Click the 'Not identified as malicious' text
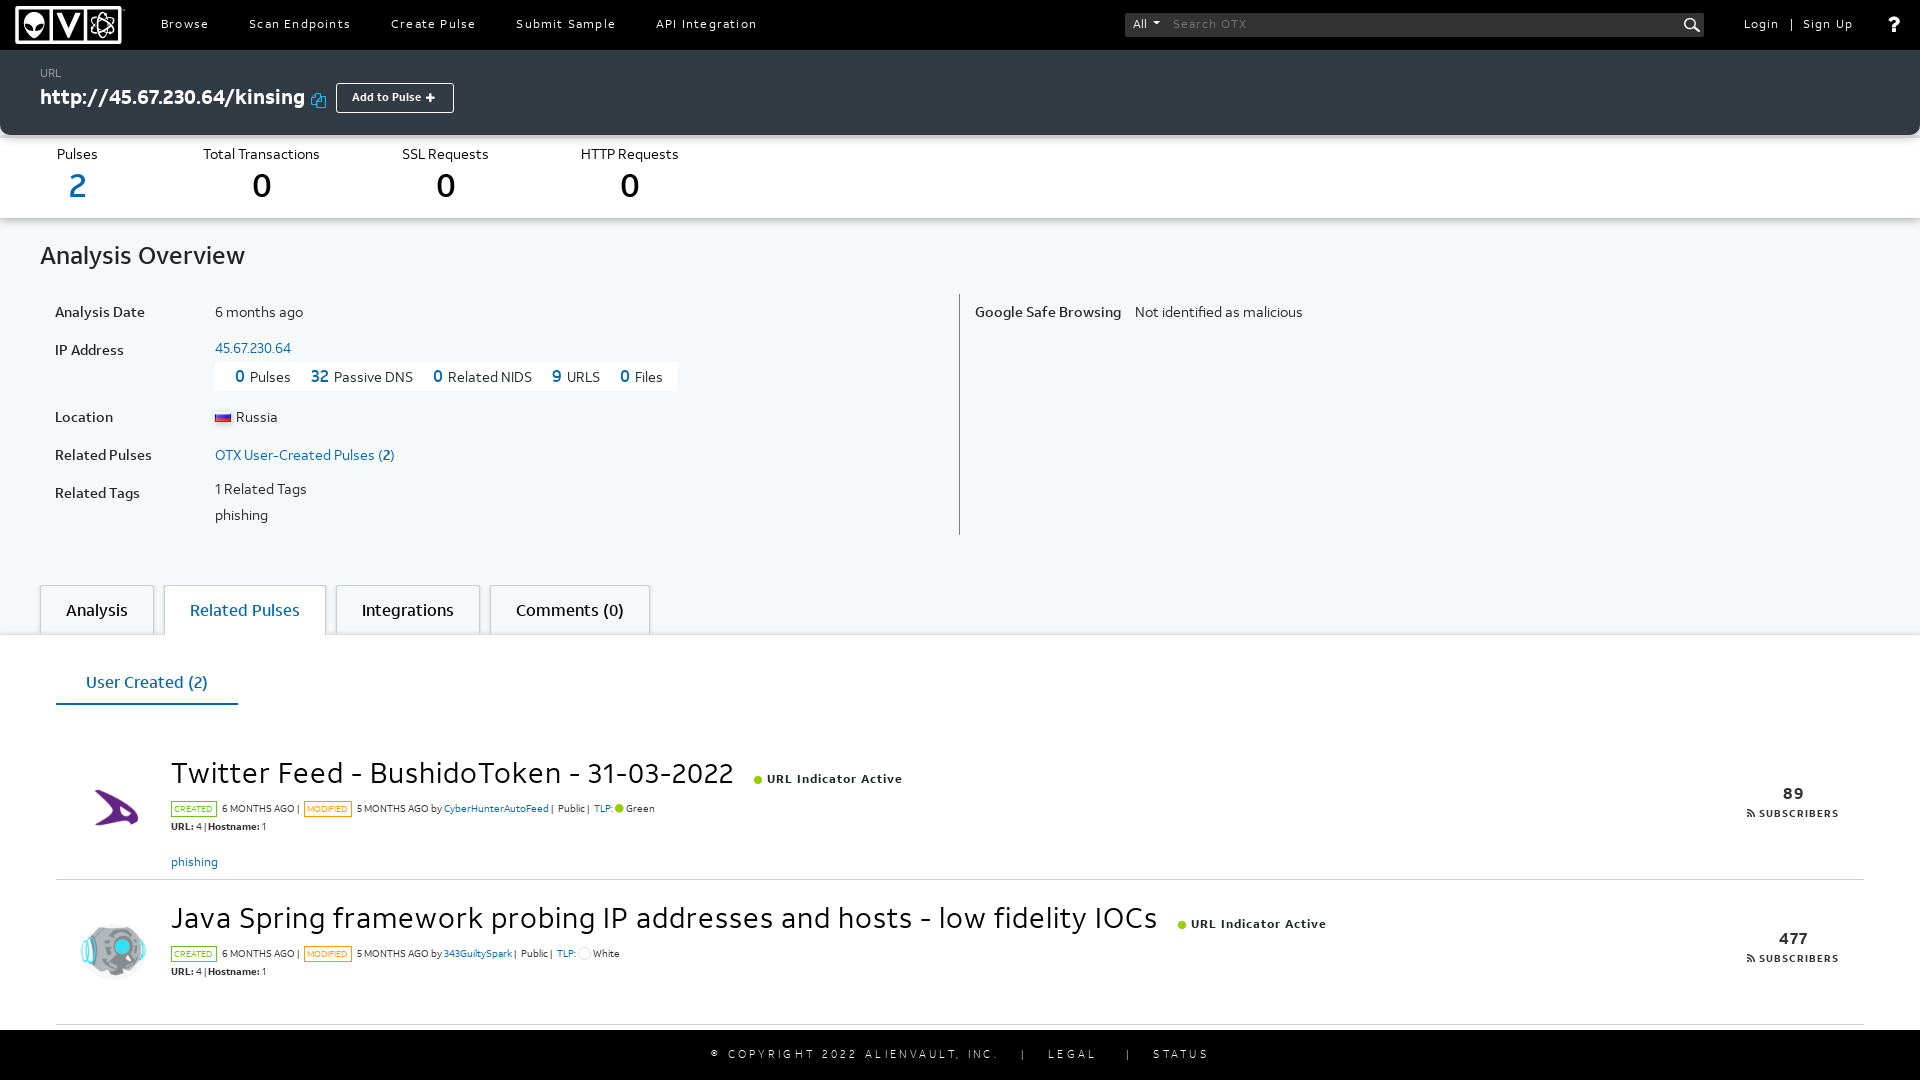 tap(1219, 313)
